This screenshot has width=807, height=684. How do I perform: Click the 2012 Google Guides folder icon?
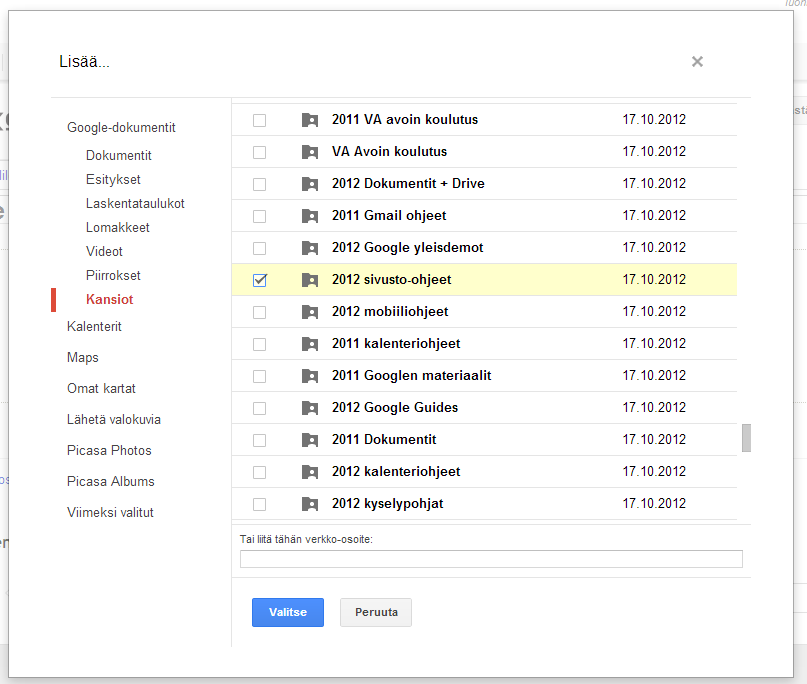coord(310,408)
